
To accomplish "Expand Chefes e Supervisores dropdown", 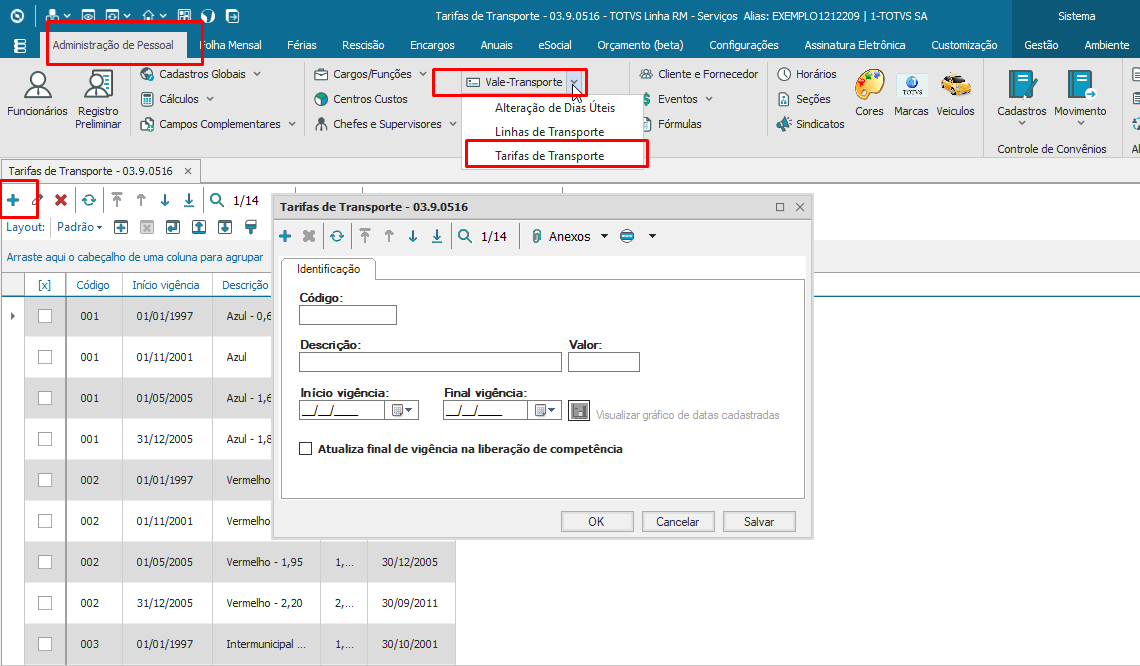I will (x=453, y=124).
